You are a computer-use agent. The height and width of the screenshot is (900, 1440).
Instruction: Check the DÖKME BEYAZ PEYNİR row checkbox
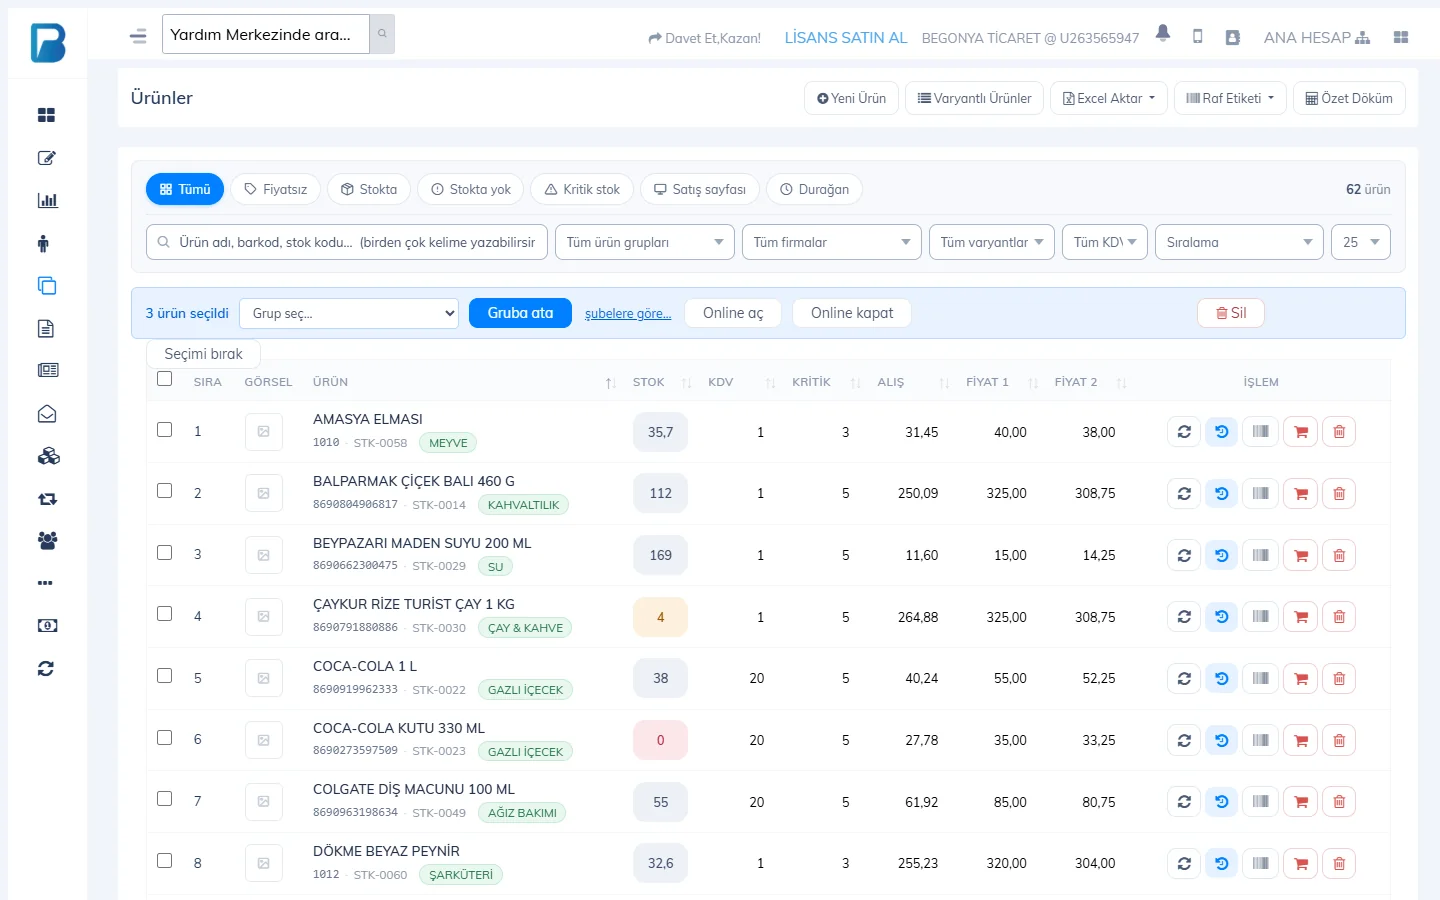(x=165, y=860)
